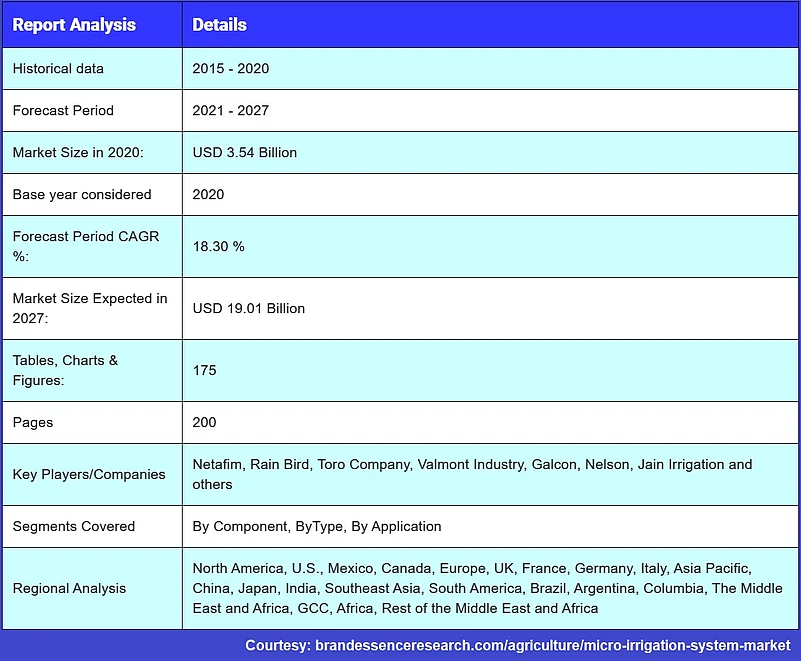The image size is (801, 661).
Task: Click the 2015 - 2020 value cell
Action: click(x=231, y=69)
